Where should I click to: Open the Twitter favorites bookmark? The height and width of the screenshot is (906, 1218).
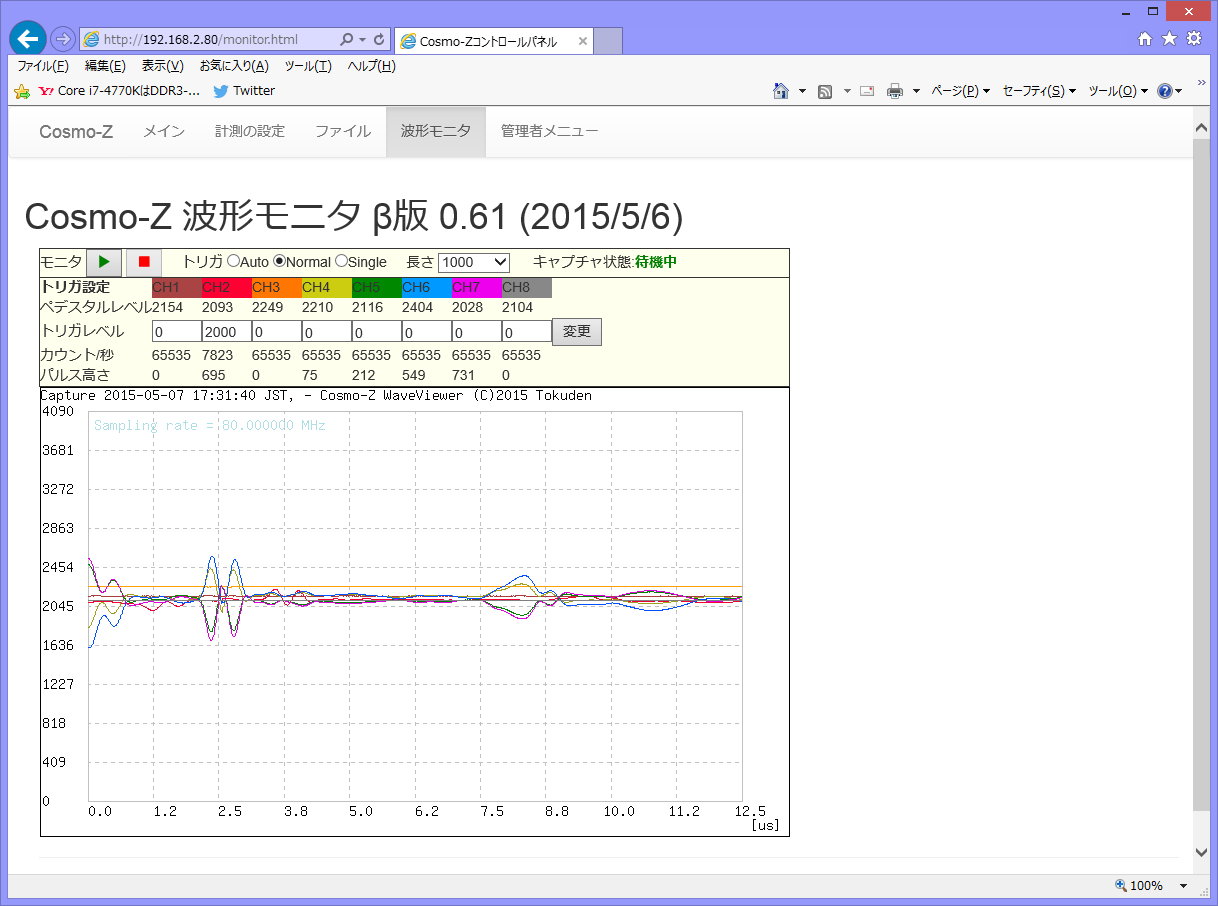tap(244, 91)
